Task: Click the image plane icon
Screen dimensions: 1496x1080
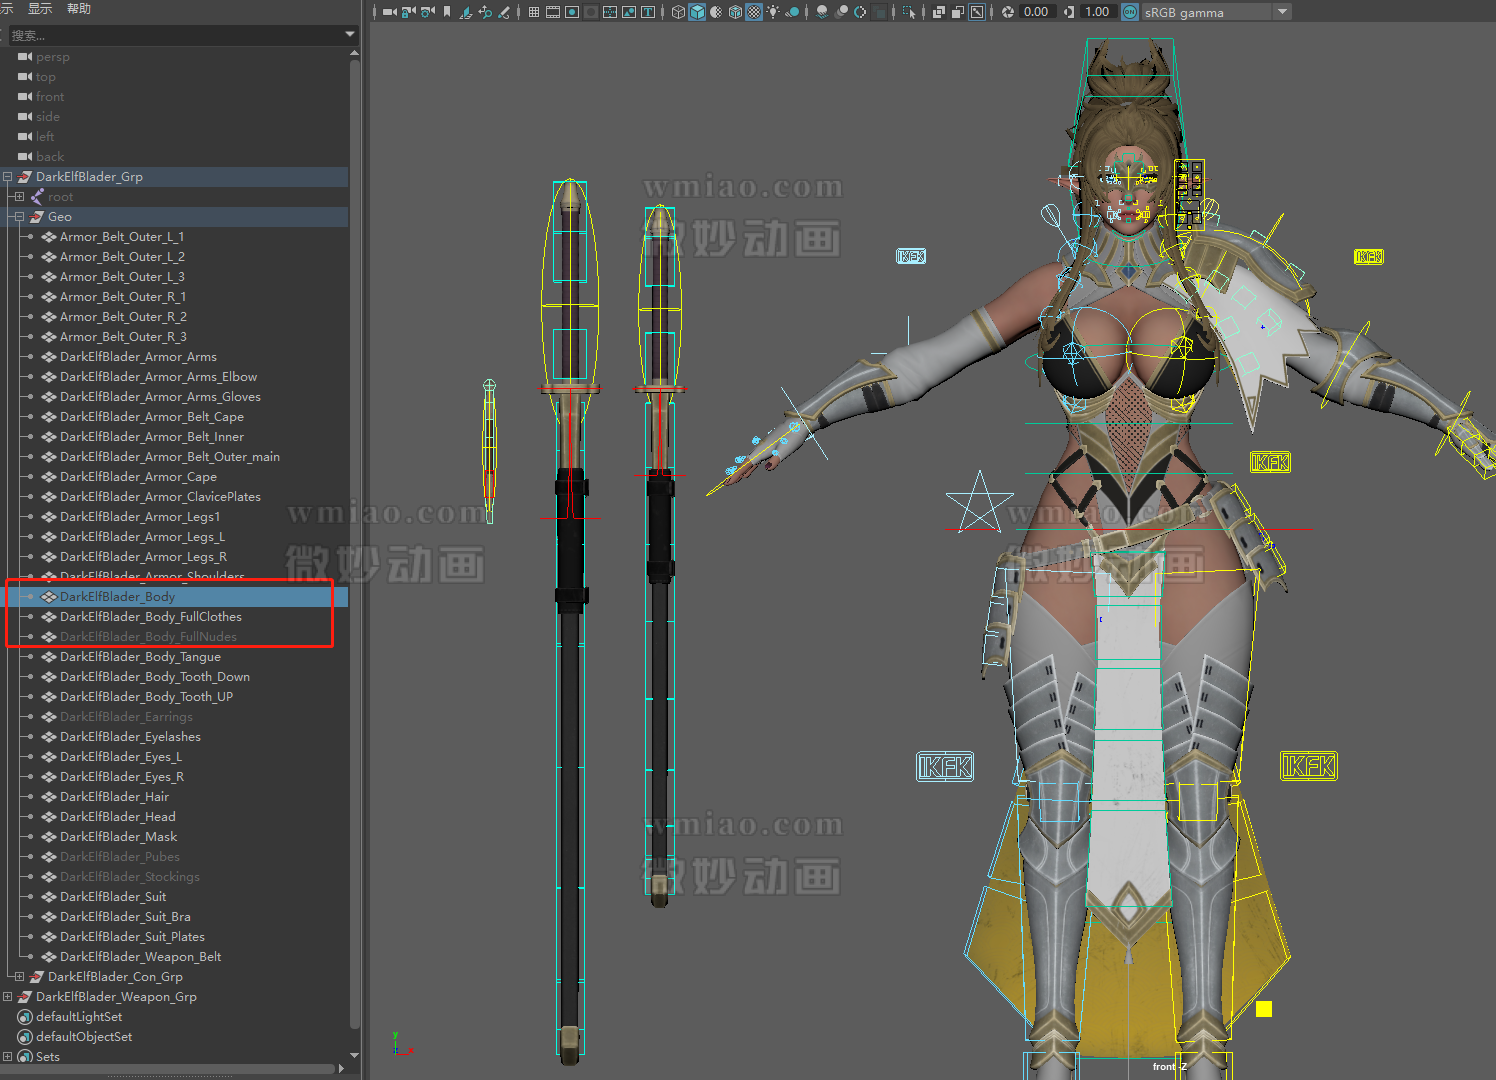Action: [x=465, y=12]
